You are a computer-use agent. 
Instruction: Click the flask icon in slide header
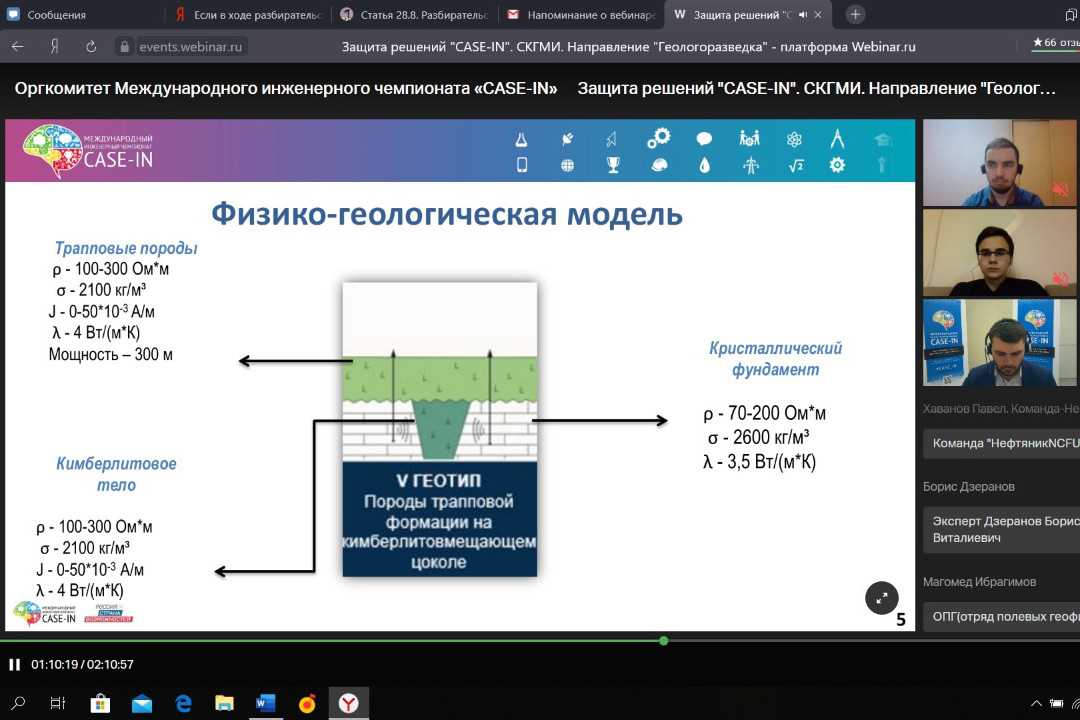coord(521,140)
